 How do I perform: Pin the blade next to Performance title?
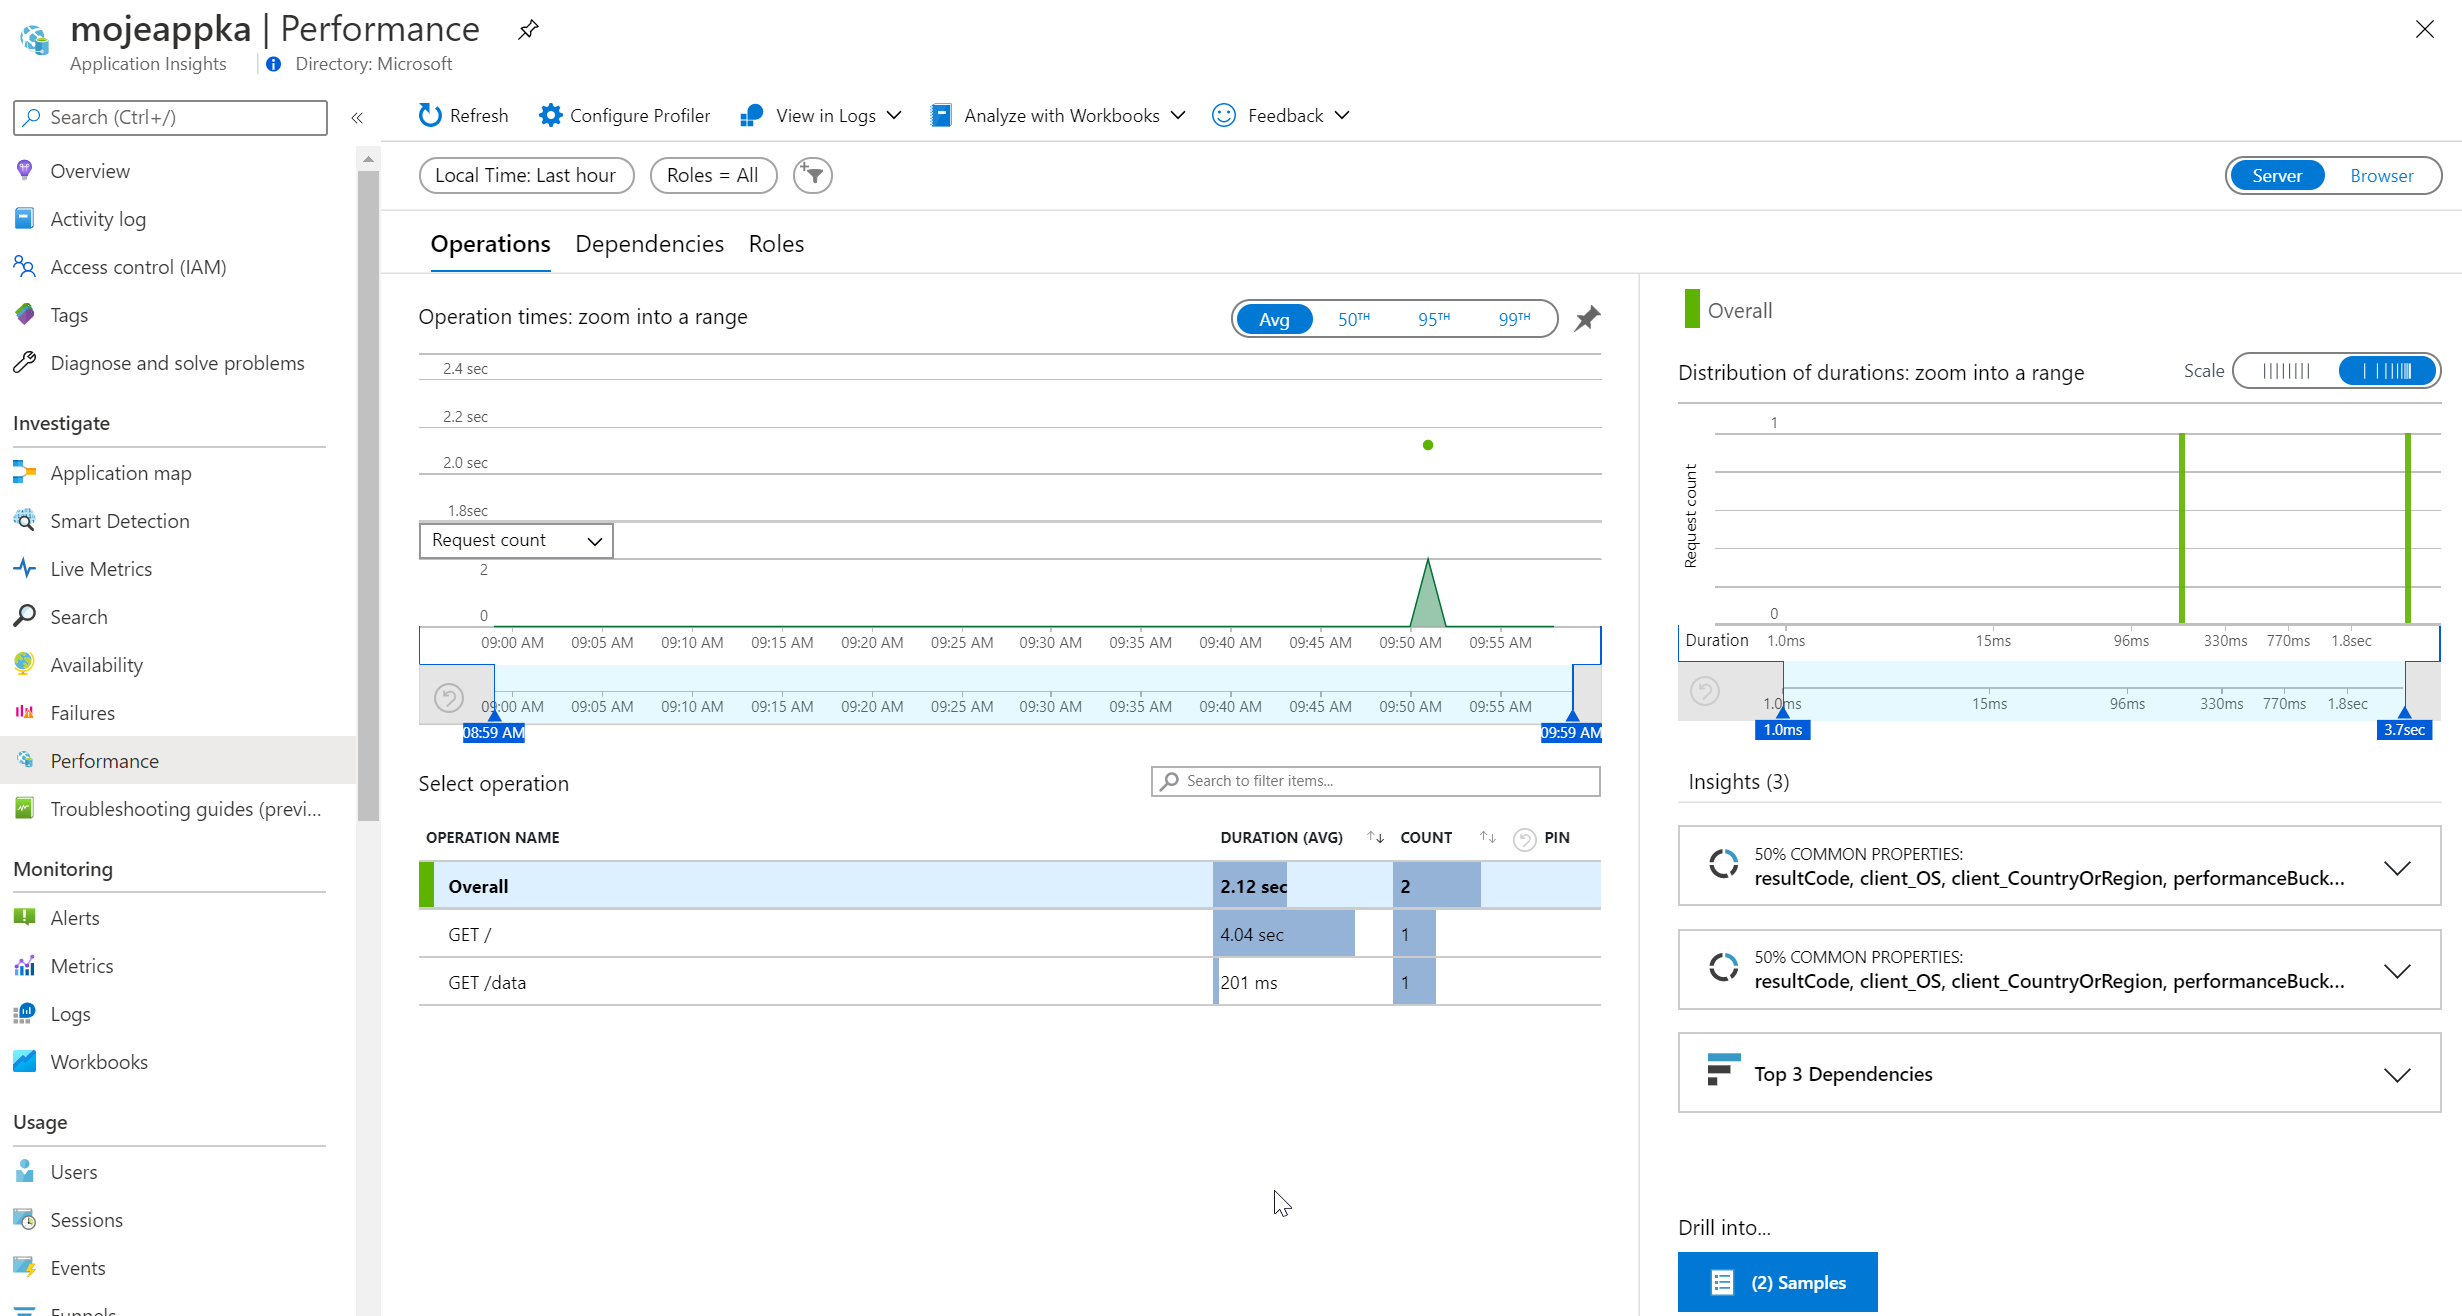point(528,30)
